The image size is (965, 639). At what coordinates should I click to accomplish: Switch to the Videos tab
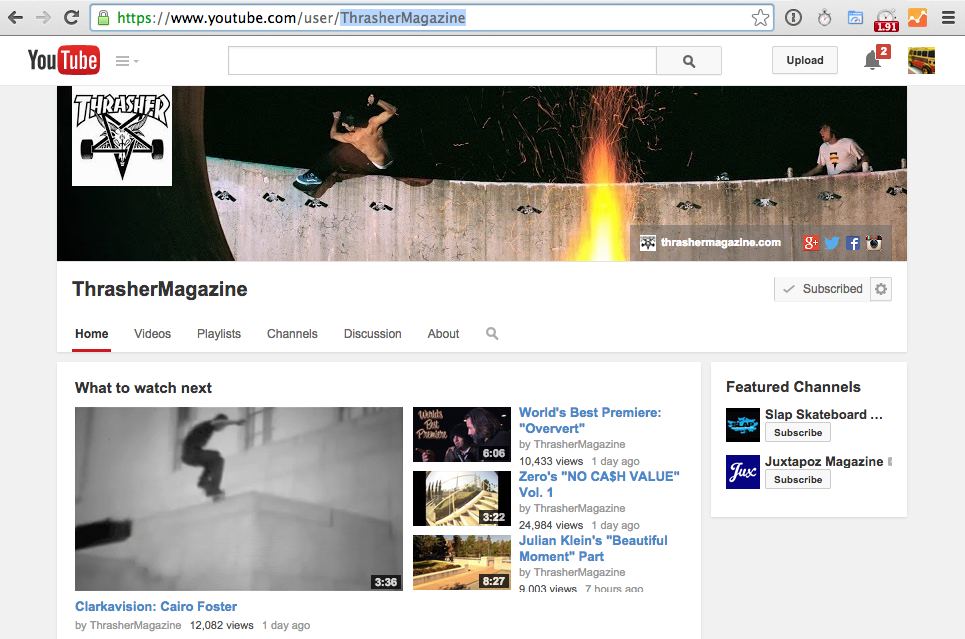coord(153,334)
